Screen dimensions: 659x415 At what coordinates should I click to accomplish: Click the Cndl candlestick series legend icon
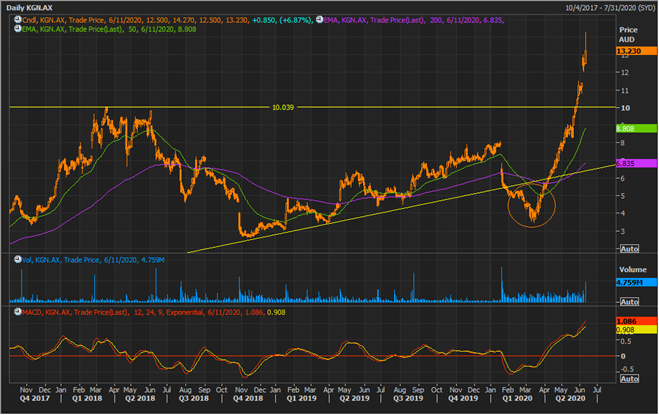(x=18, y=20)
